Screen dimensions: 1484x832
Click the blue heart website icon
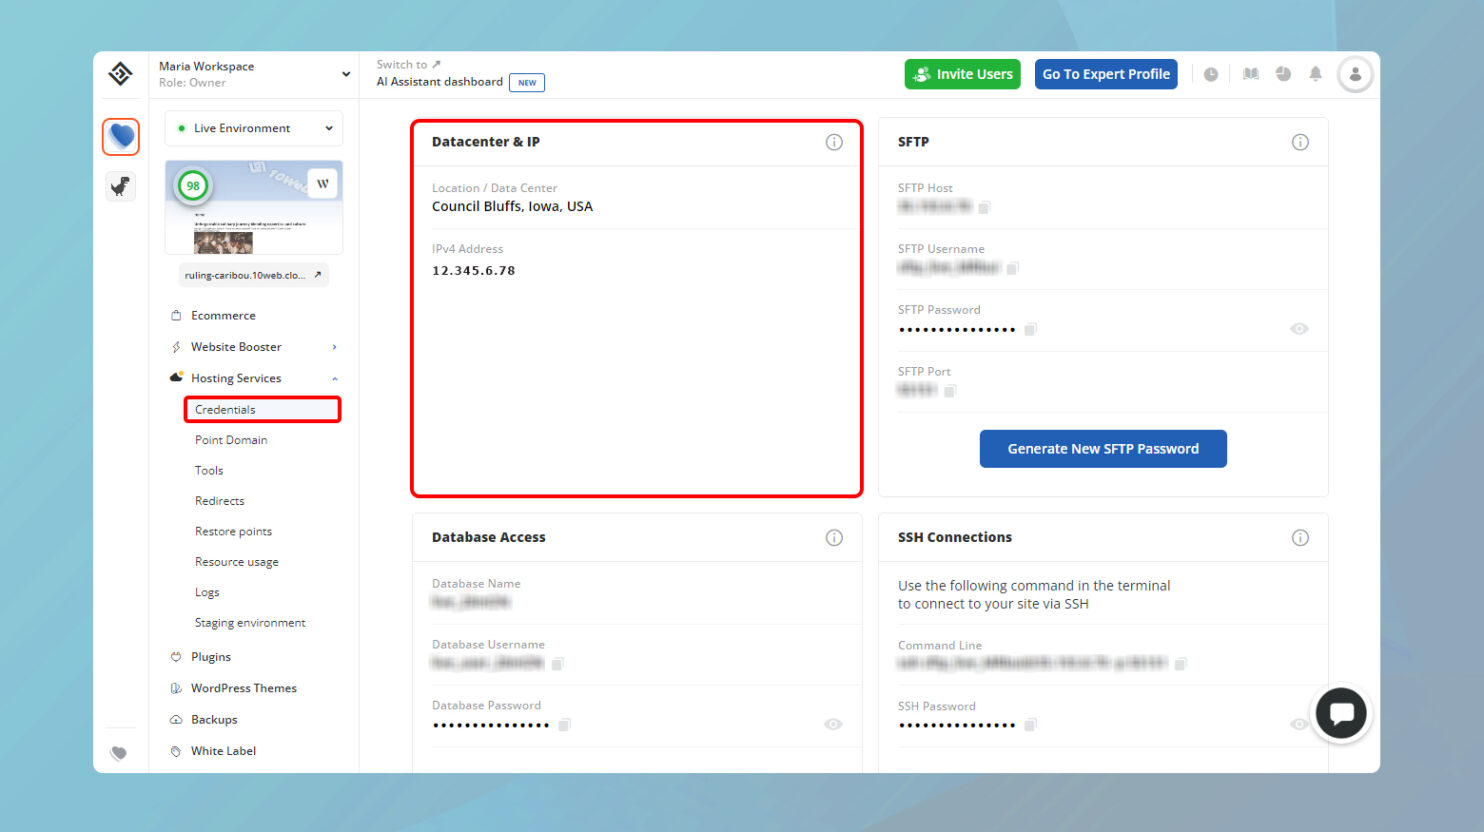(x=120, y=137)
